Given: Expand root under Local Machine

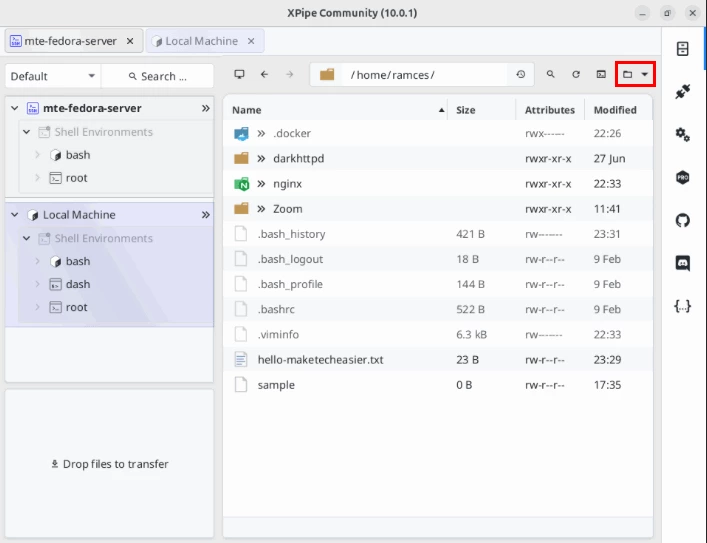Looking at the screenshot, I should point(37,307).
